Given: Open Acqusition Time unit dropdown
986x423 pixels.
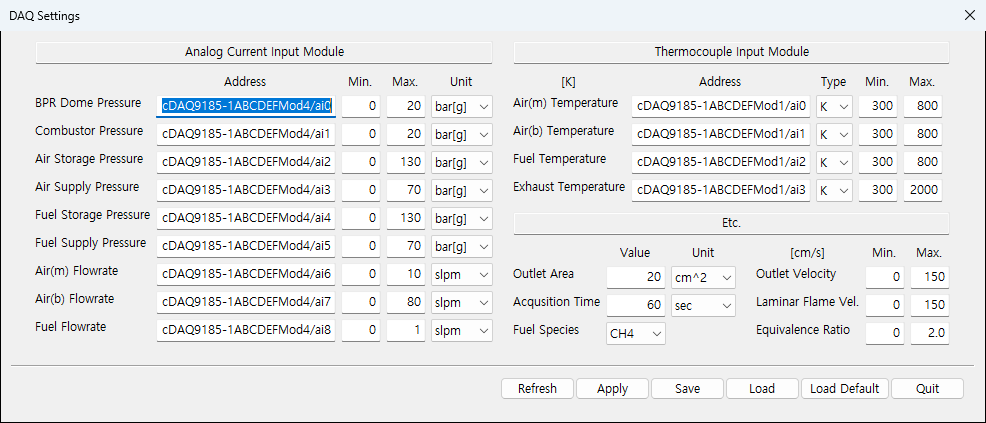Looking at the screenshot, I should point(703,305).
